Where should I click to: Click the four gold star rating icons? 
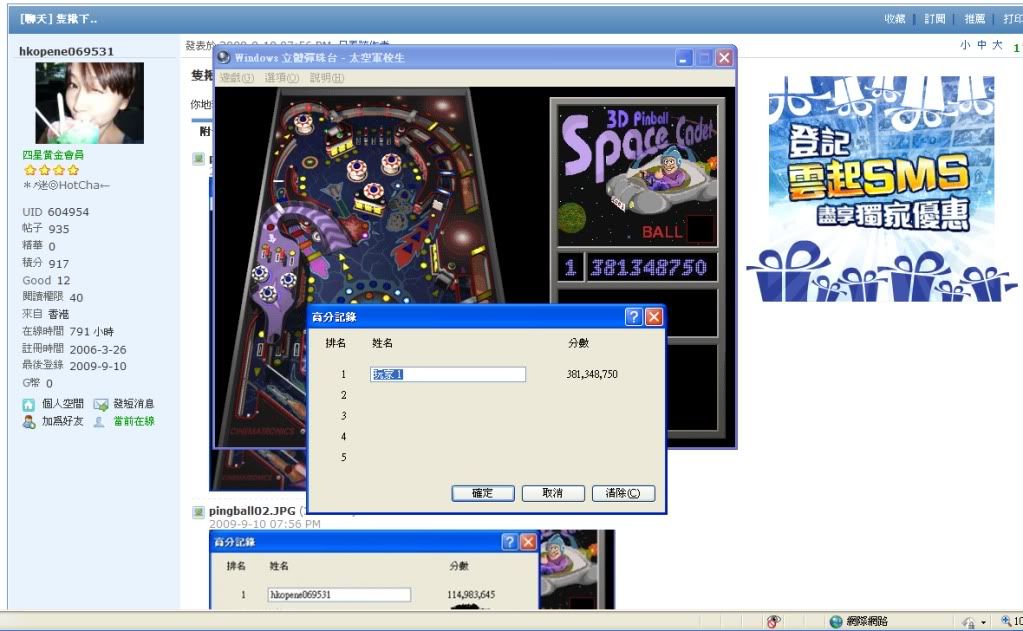coord(51,170)
